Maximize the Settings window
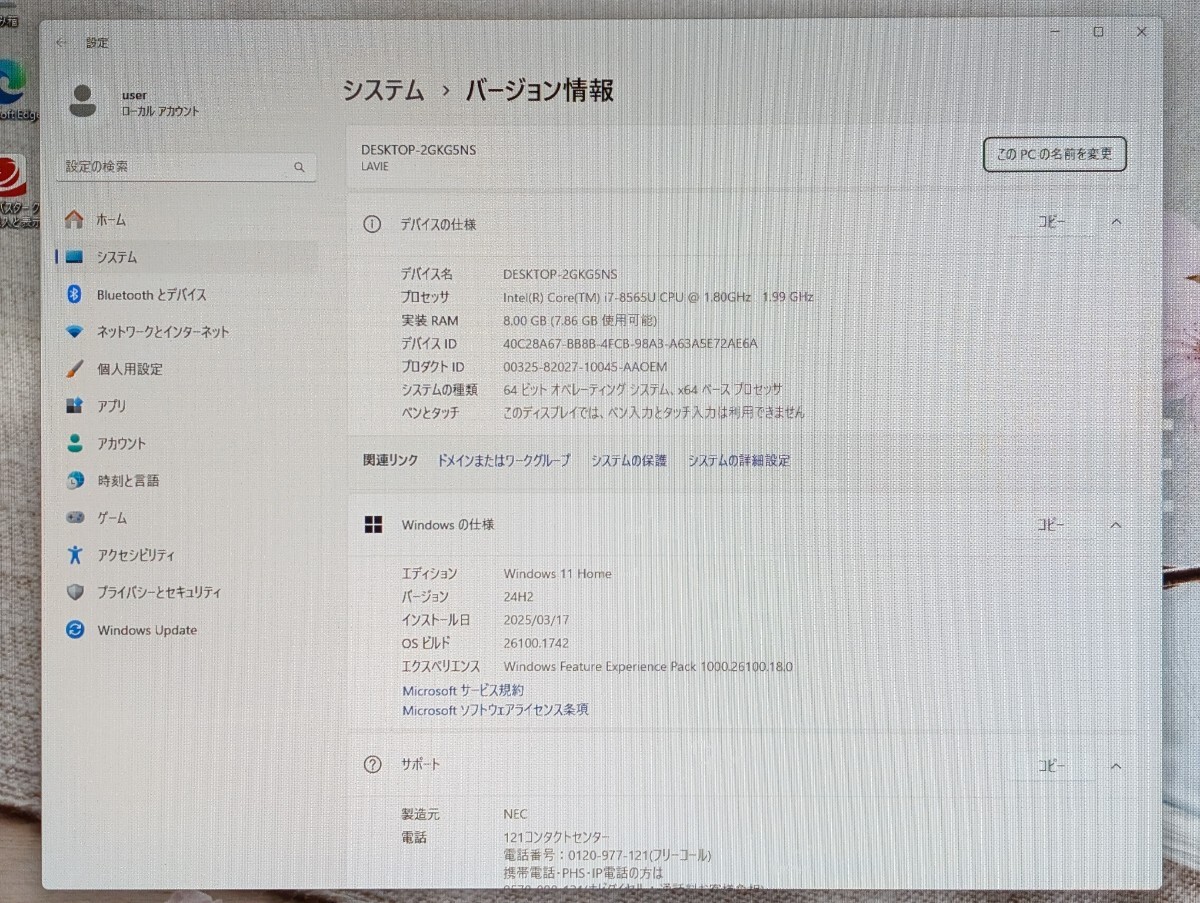The height and width of the screenshot is (903, 1200). pyautogui.click(x=1098, y=32)
